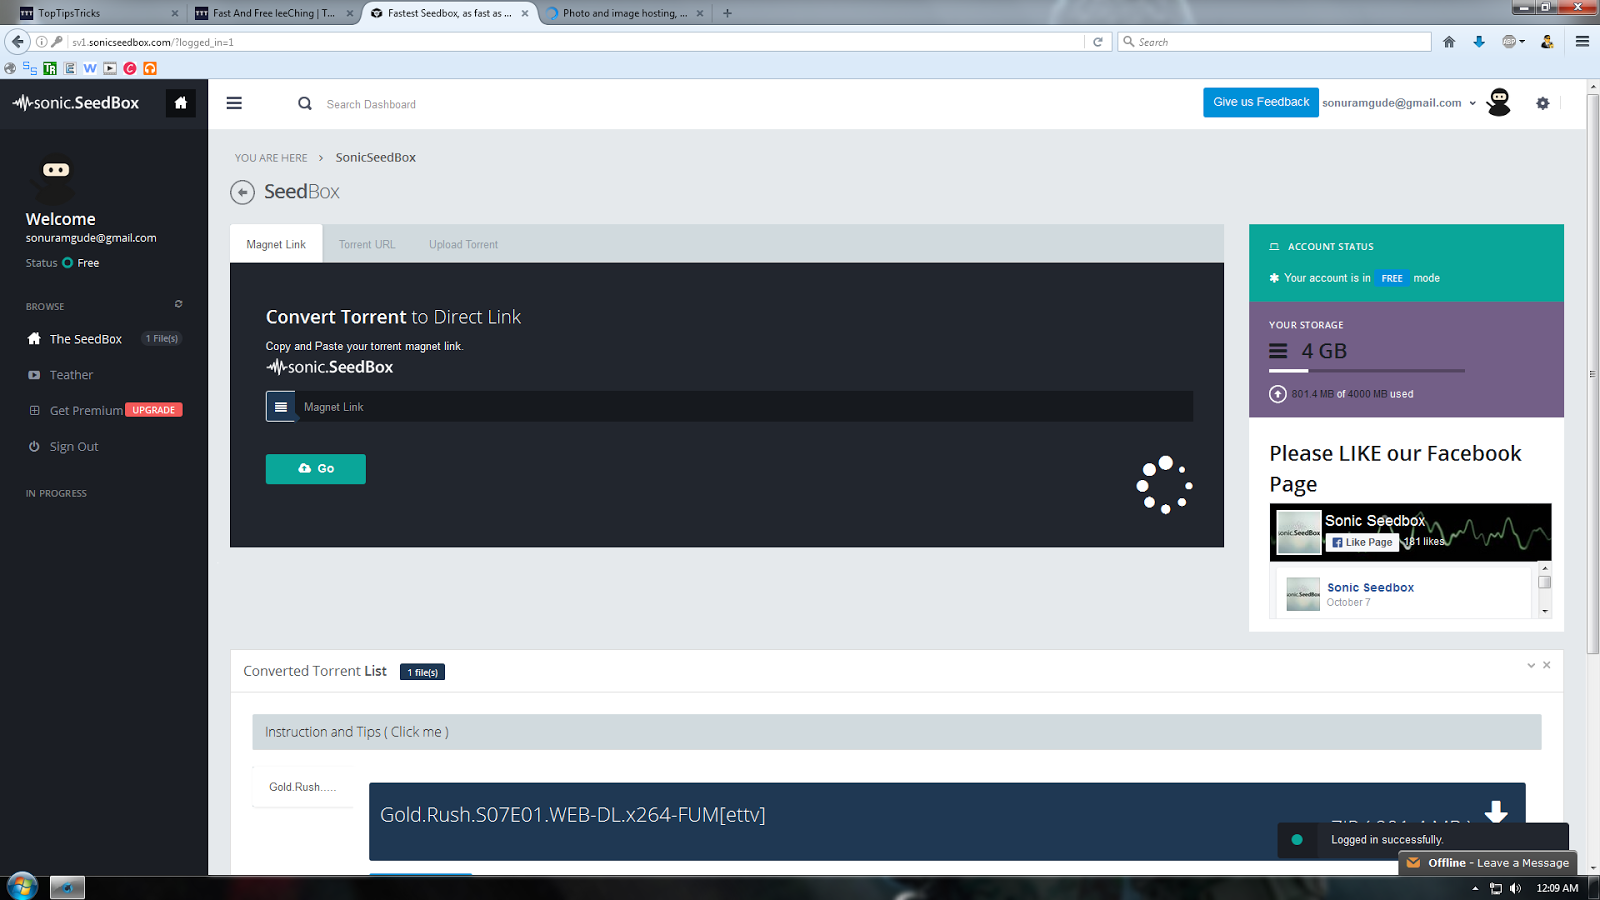Open the settings gear icon
Screen dimensions: 1600x900
[1543, 103]
